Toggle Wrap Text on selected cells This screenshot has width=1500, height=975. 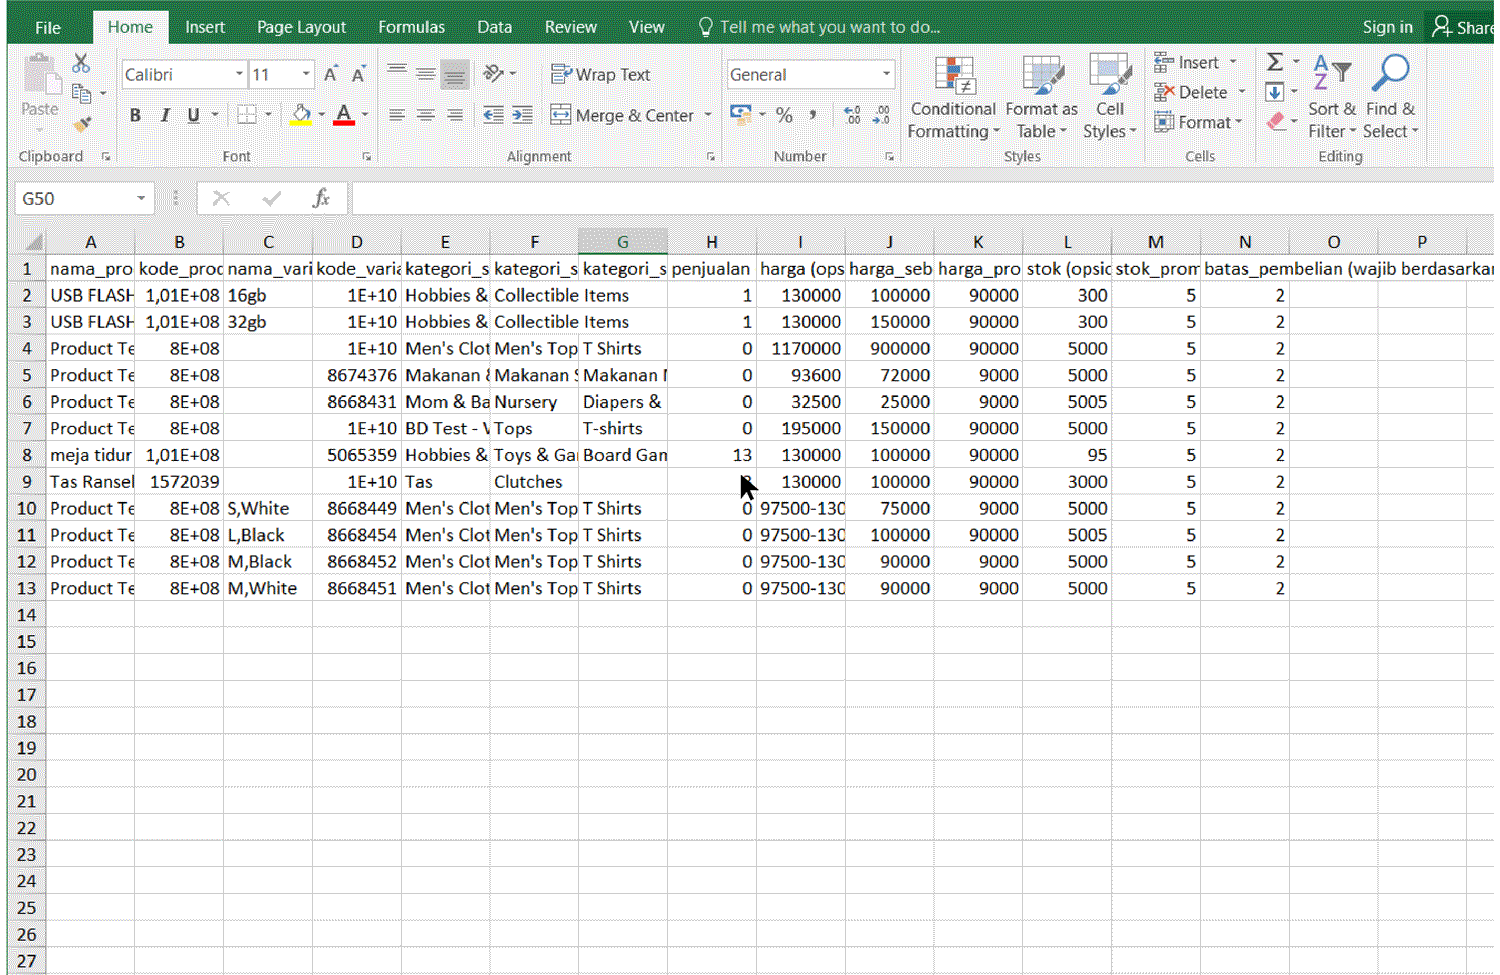click(601, 74)
